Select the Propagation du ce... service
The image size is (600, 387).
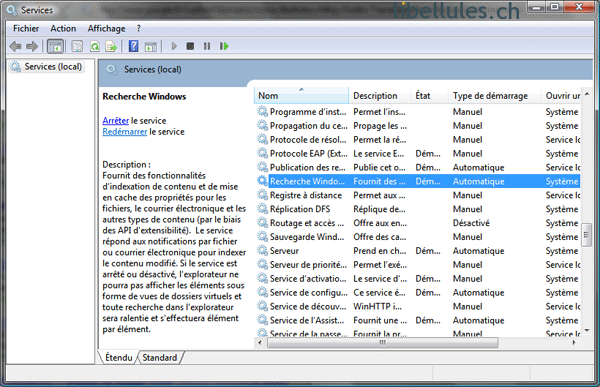(x=308, y=126)
